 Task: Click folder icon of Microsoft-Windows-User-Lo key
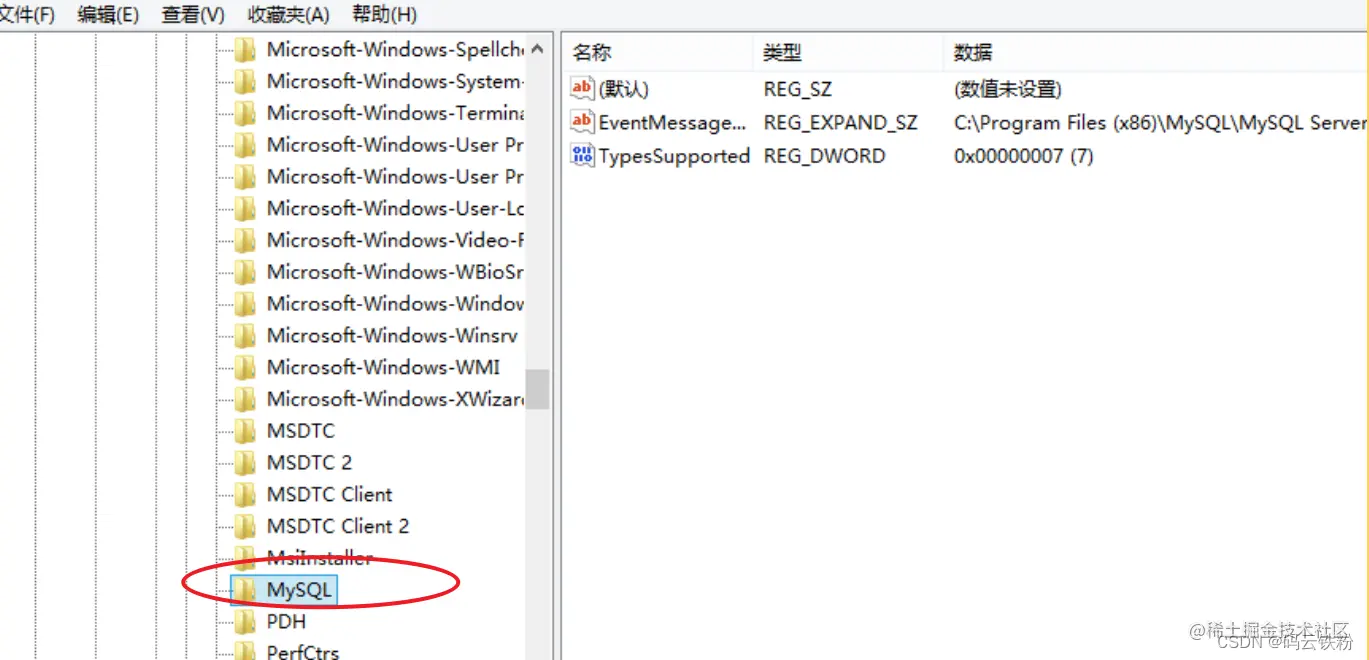pos(244,209)
